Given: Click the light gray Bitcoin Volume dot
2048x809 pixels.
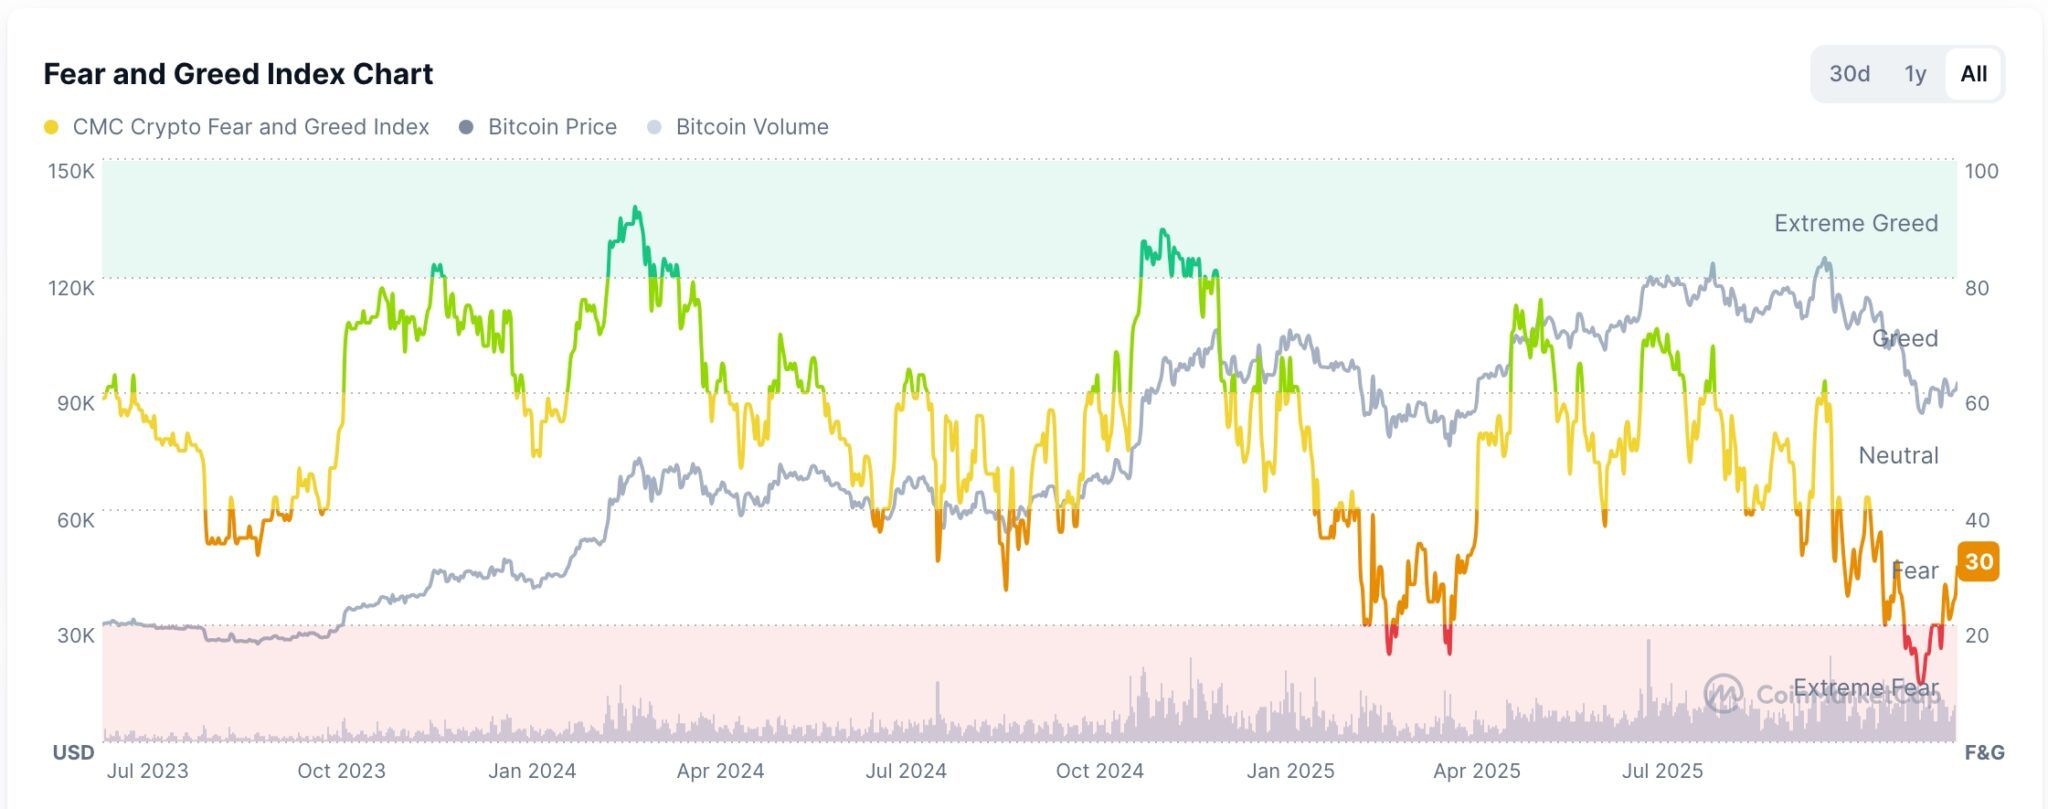Looking at the screenshot, I should 654,127.
